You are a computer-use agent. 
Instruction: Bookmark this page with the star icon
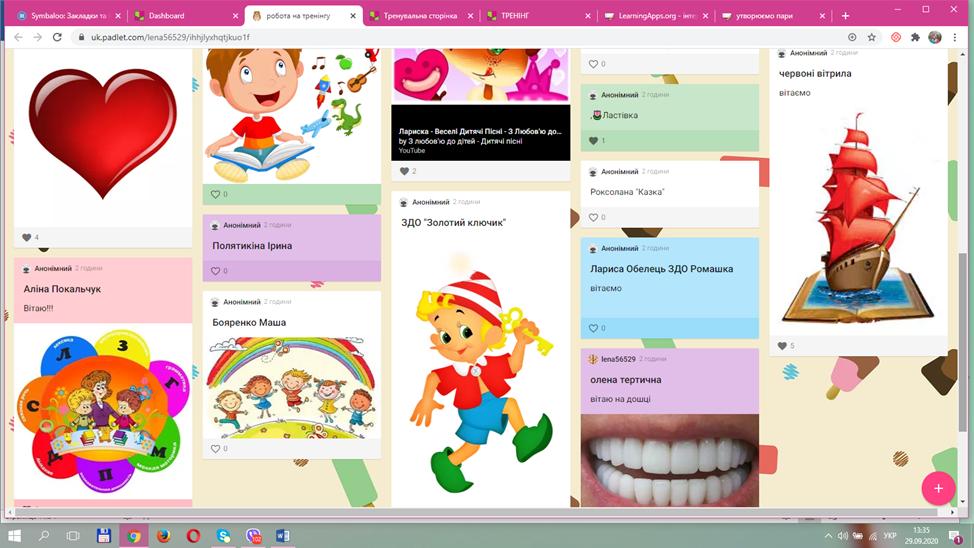[872, 37]
